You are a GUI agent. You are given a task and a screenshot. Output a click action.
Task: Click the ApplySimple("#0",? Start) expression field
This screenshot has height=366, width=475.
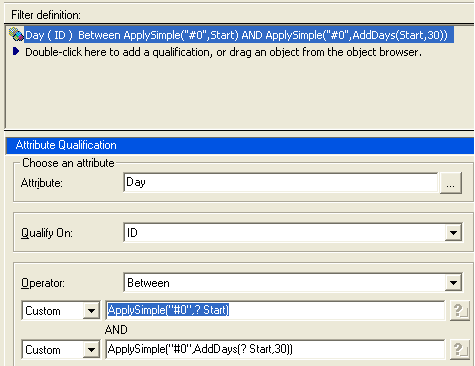pyautogui.click(x=275, y=310)
